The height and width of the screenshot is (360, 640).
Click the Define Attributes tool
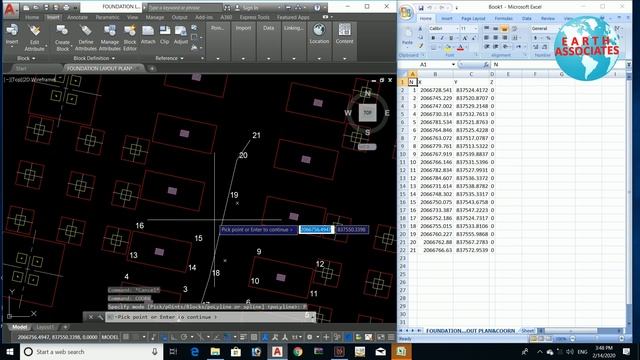[x=86, y=38]
